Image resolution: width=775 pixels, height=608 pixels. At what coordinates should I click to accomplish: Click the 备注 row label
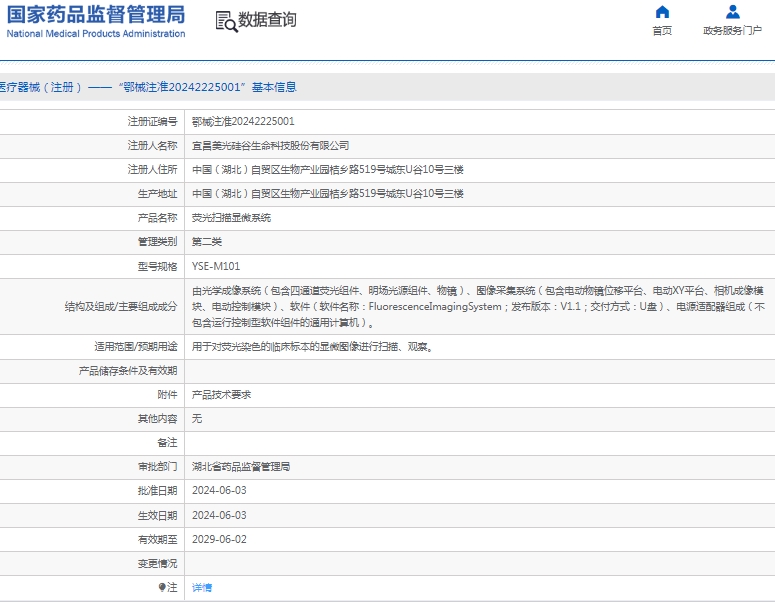(x=167, y=442)
